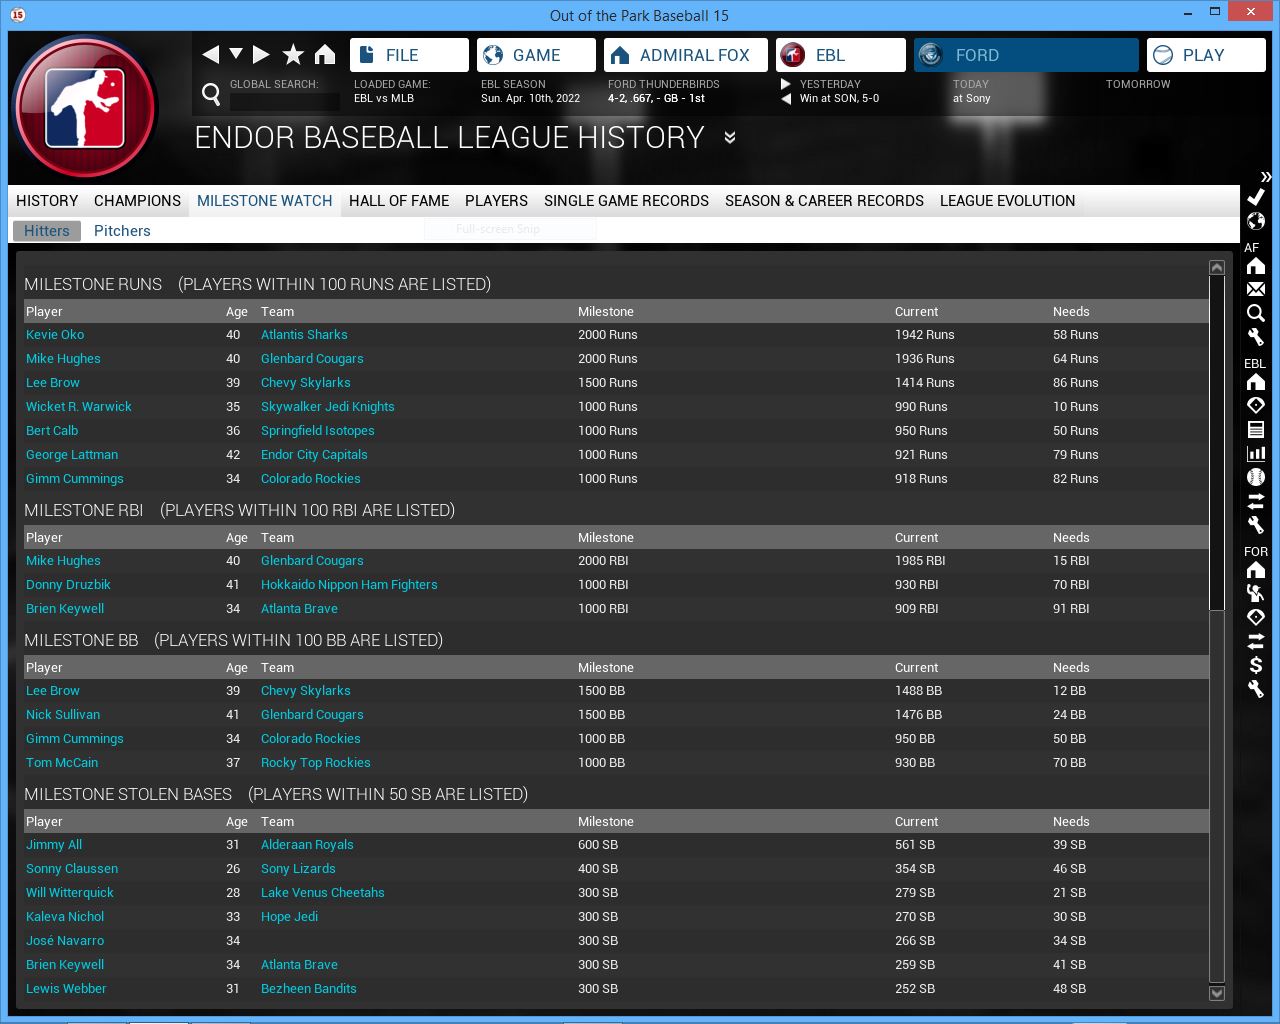The height and width of the screenshot is (1024, 1280).
Task: Click the EBL league statistics bar-chart icon
Action: (x=1256, y=453)
